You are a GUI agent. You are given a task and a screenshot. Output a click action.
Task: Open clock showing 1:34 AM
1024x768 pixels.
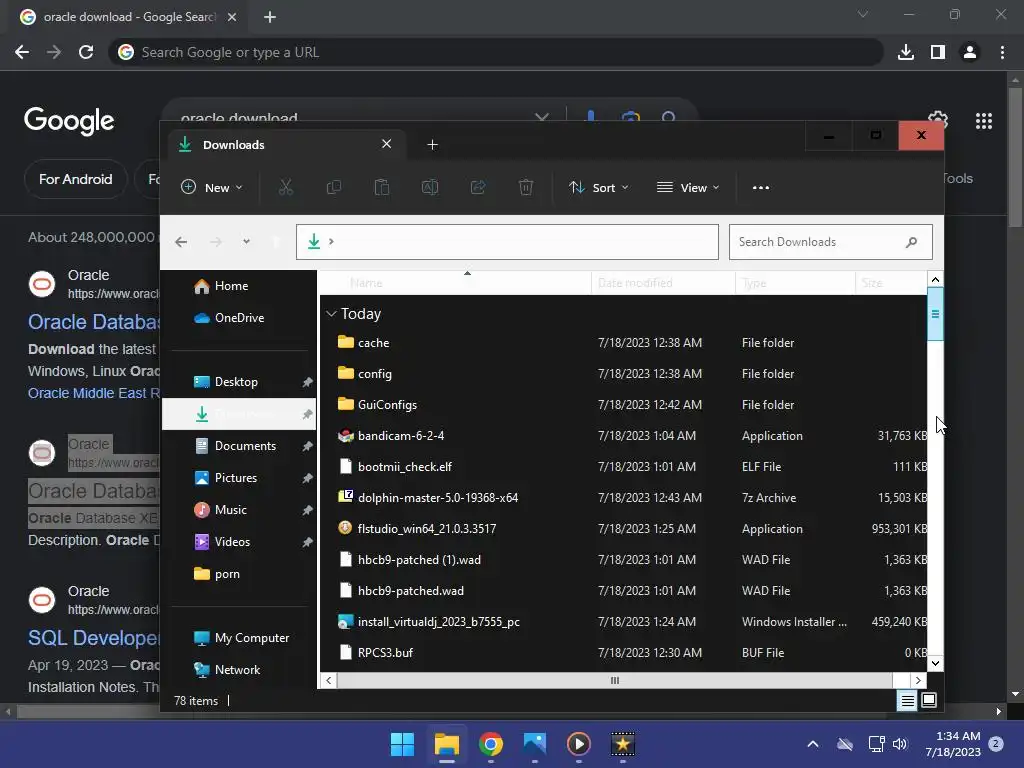click(x=953, y=744)
